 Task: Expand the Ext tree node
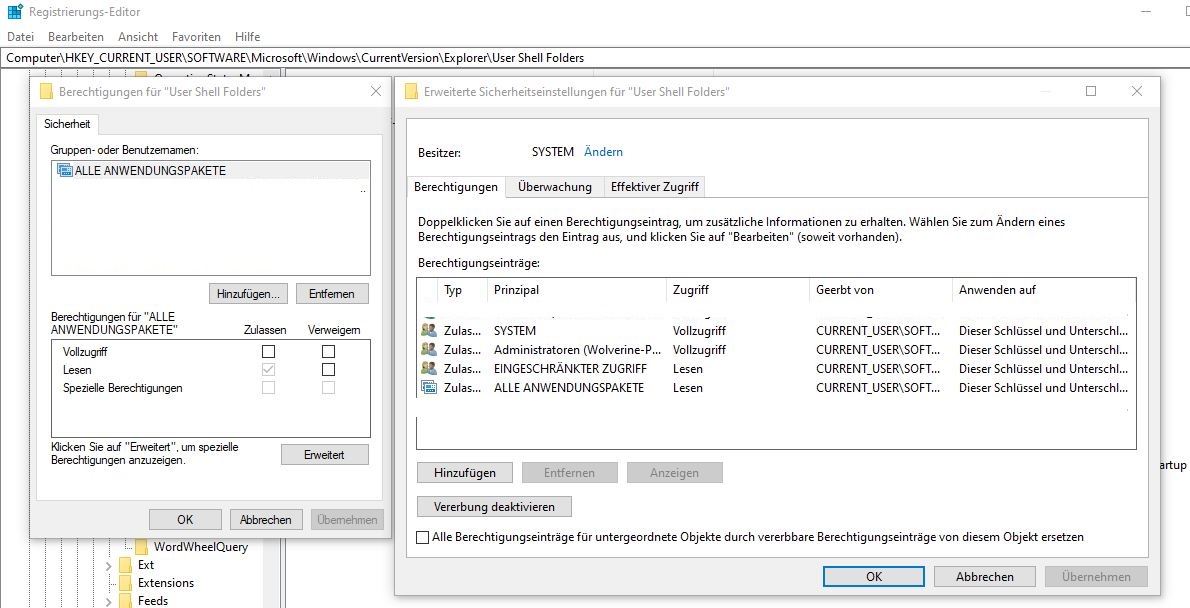coord(109,565)
